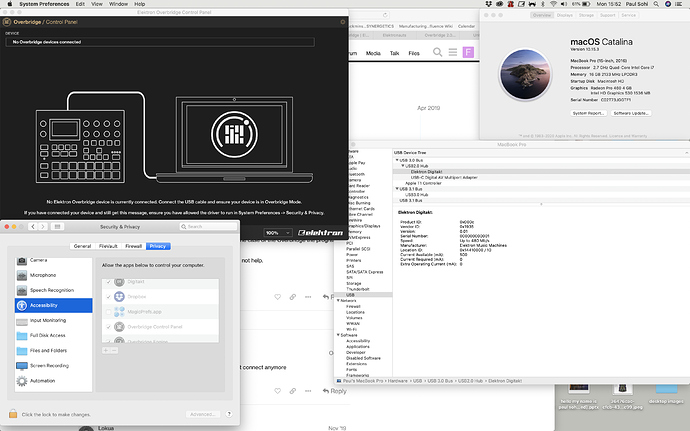This screenshot has height=431, width=690.
Task: Click the Overbridge logo in the title bar
Action: pyautogui.click(x=7, y=22)
